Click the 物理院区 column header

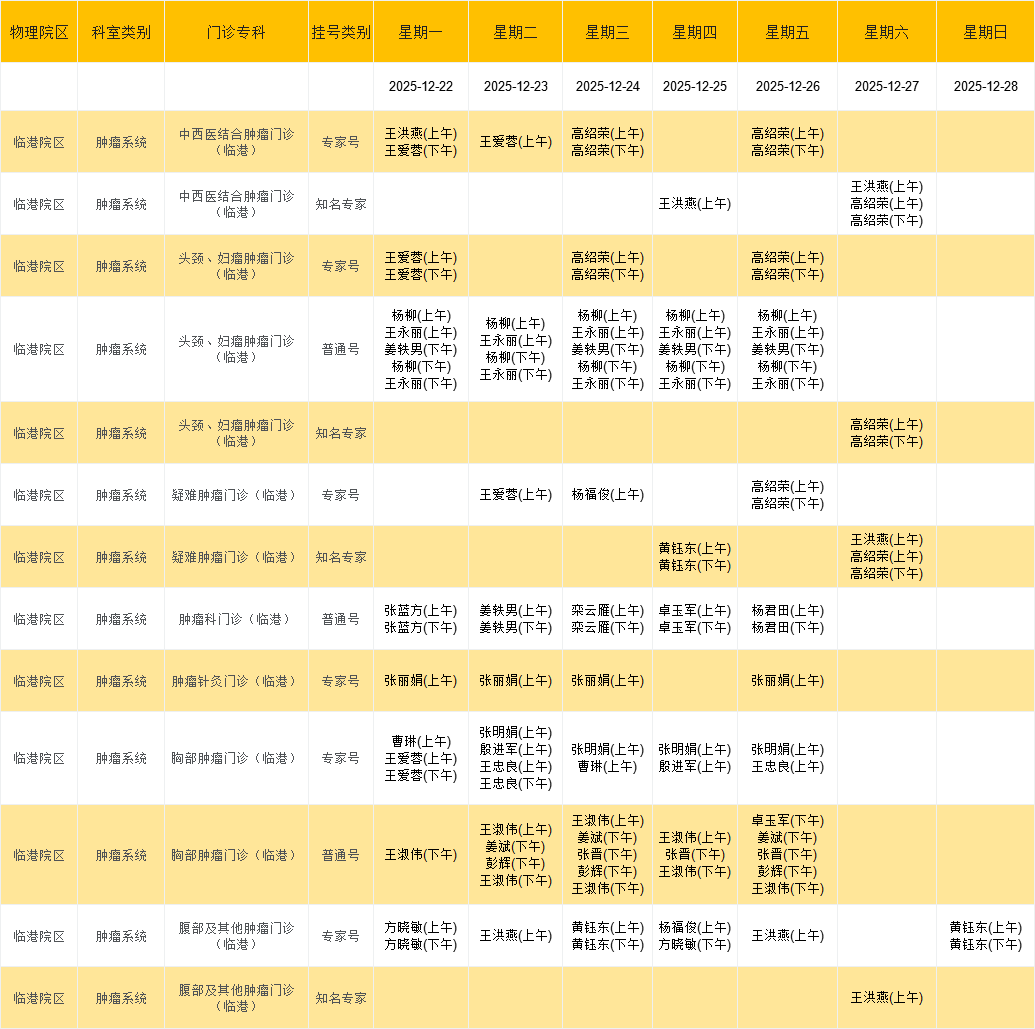(39, 32)
